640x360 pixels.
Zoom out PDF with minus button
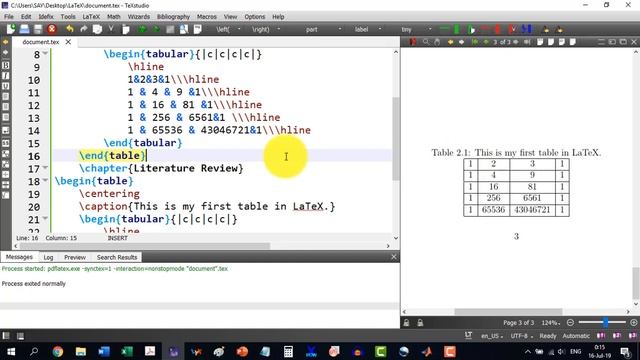click(x=570, y=322)
